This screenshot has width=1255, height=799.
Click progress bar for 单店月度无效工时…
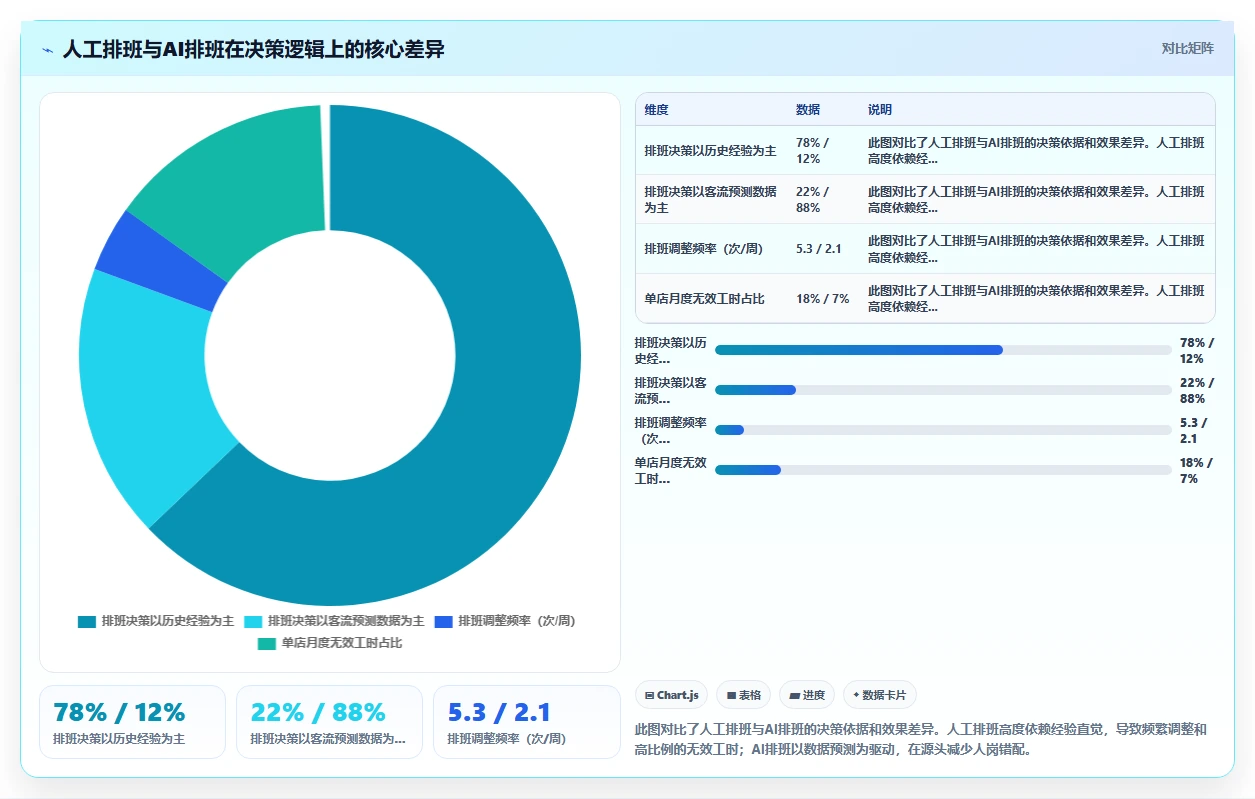click(x=943, y=470)
